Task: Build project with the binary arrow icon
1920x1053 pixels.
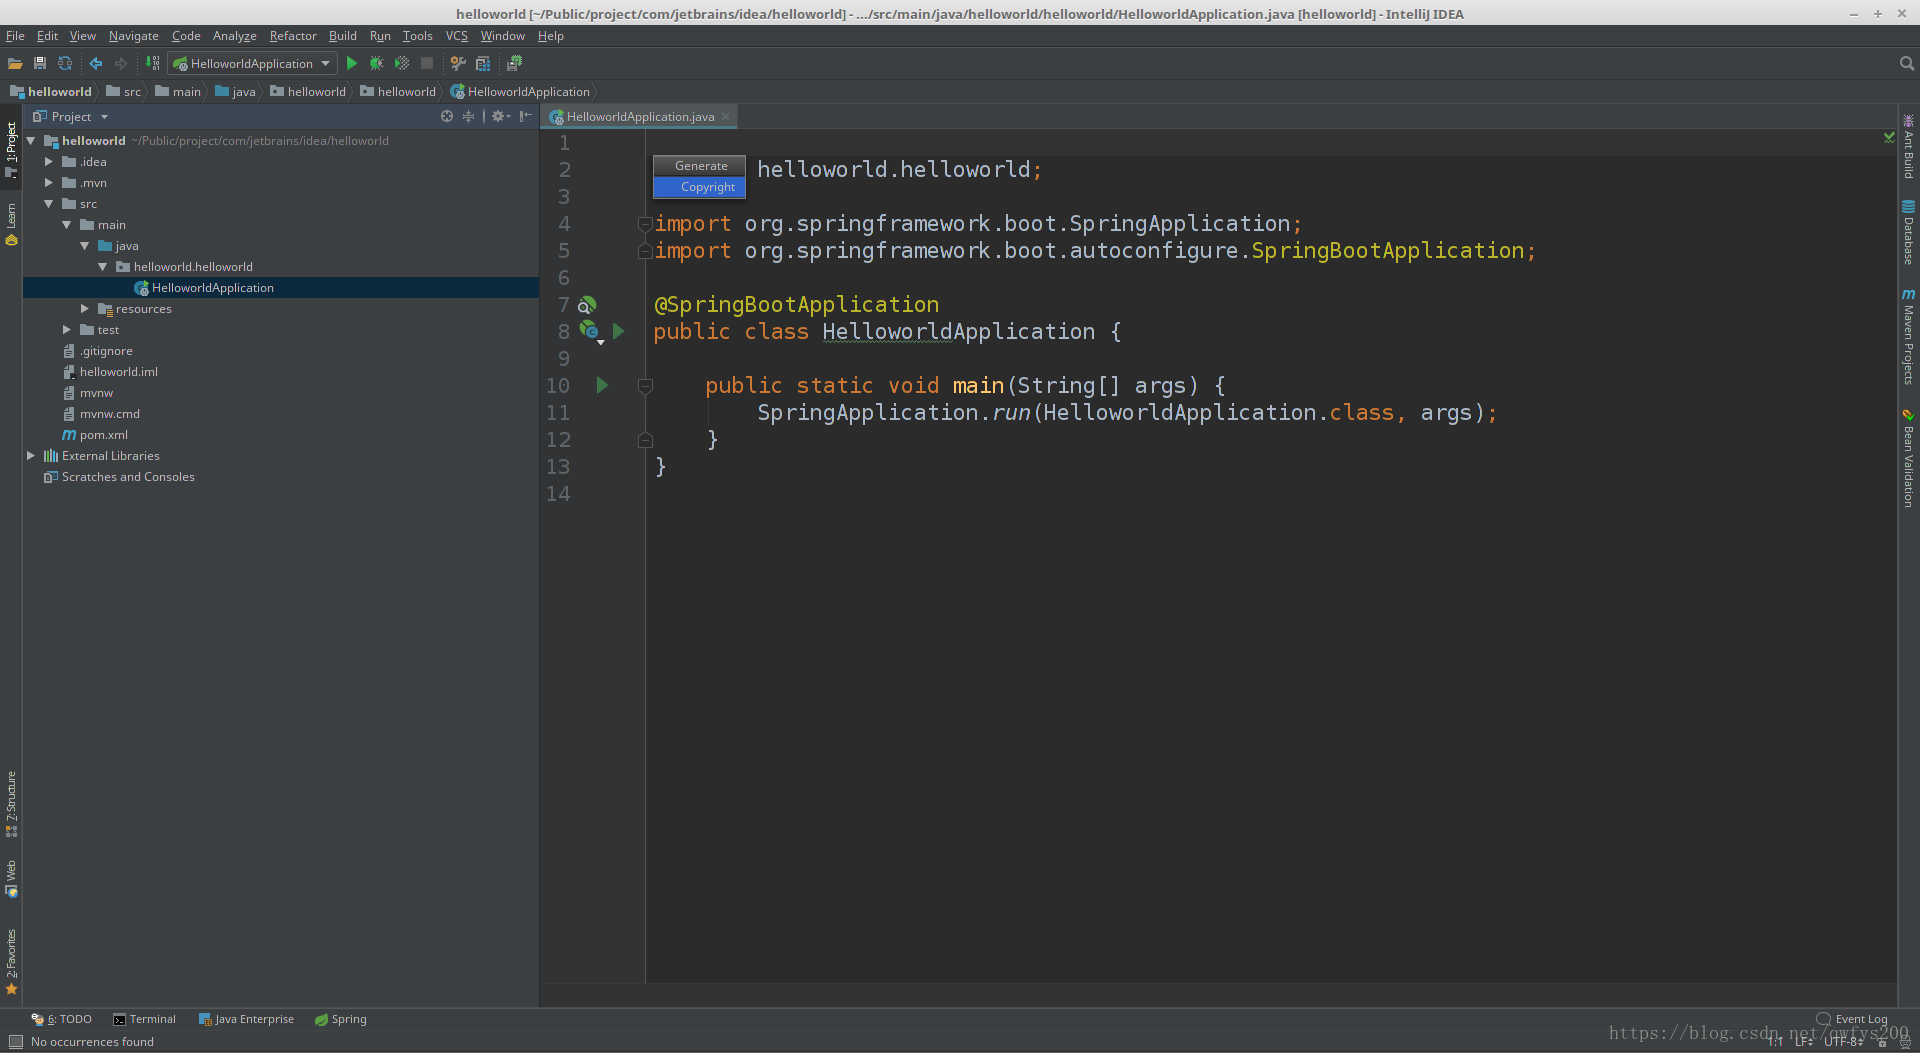Action: [x=153, y=63]
